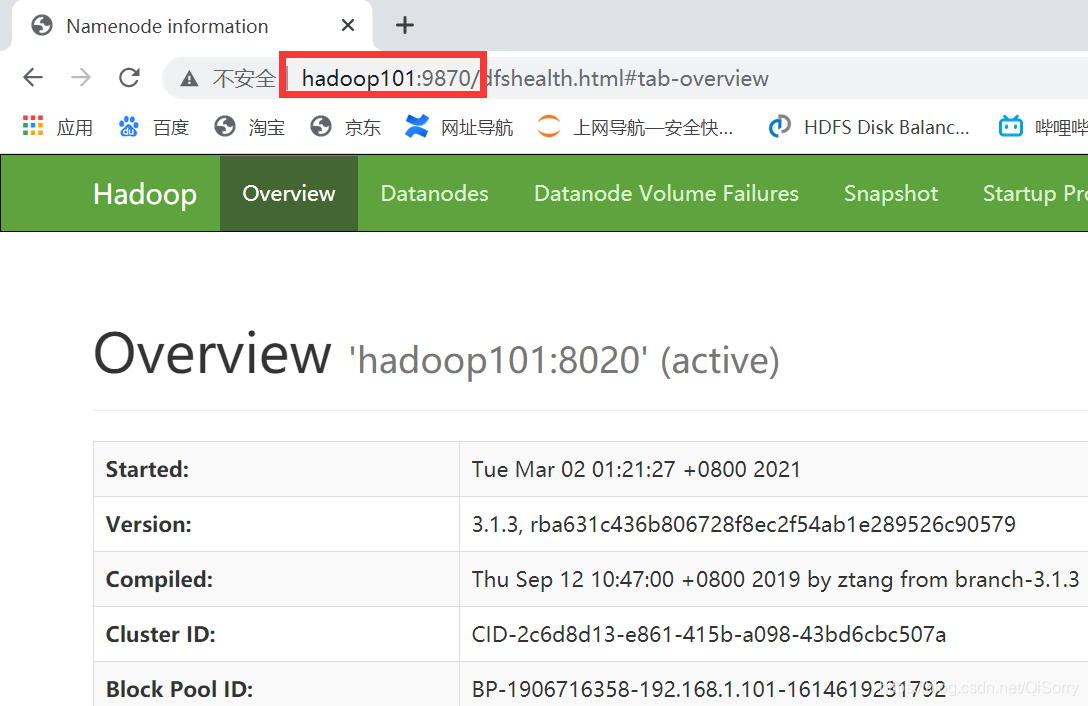Click the CID-2c6d8d13 cluster value
1088x706 pixels.
[x=708, y=634]
